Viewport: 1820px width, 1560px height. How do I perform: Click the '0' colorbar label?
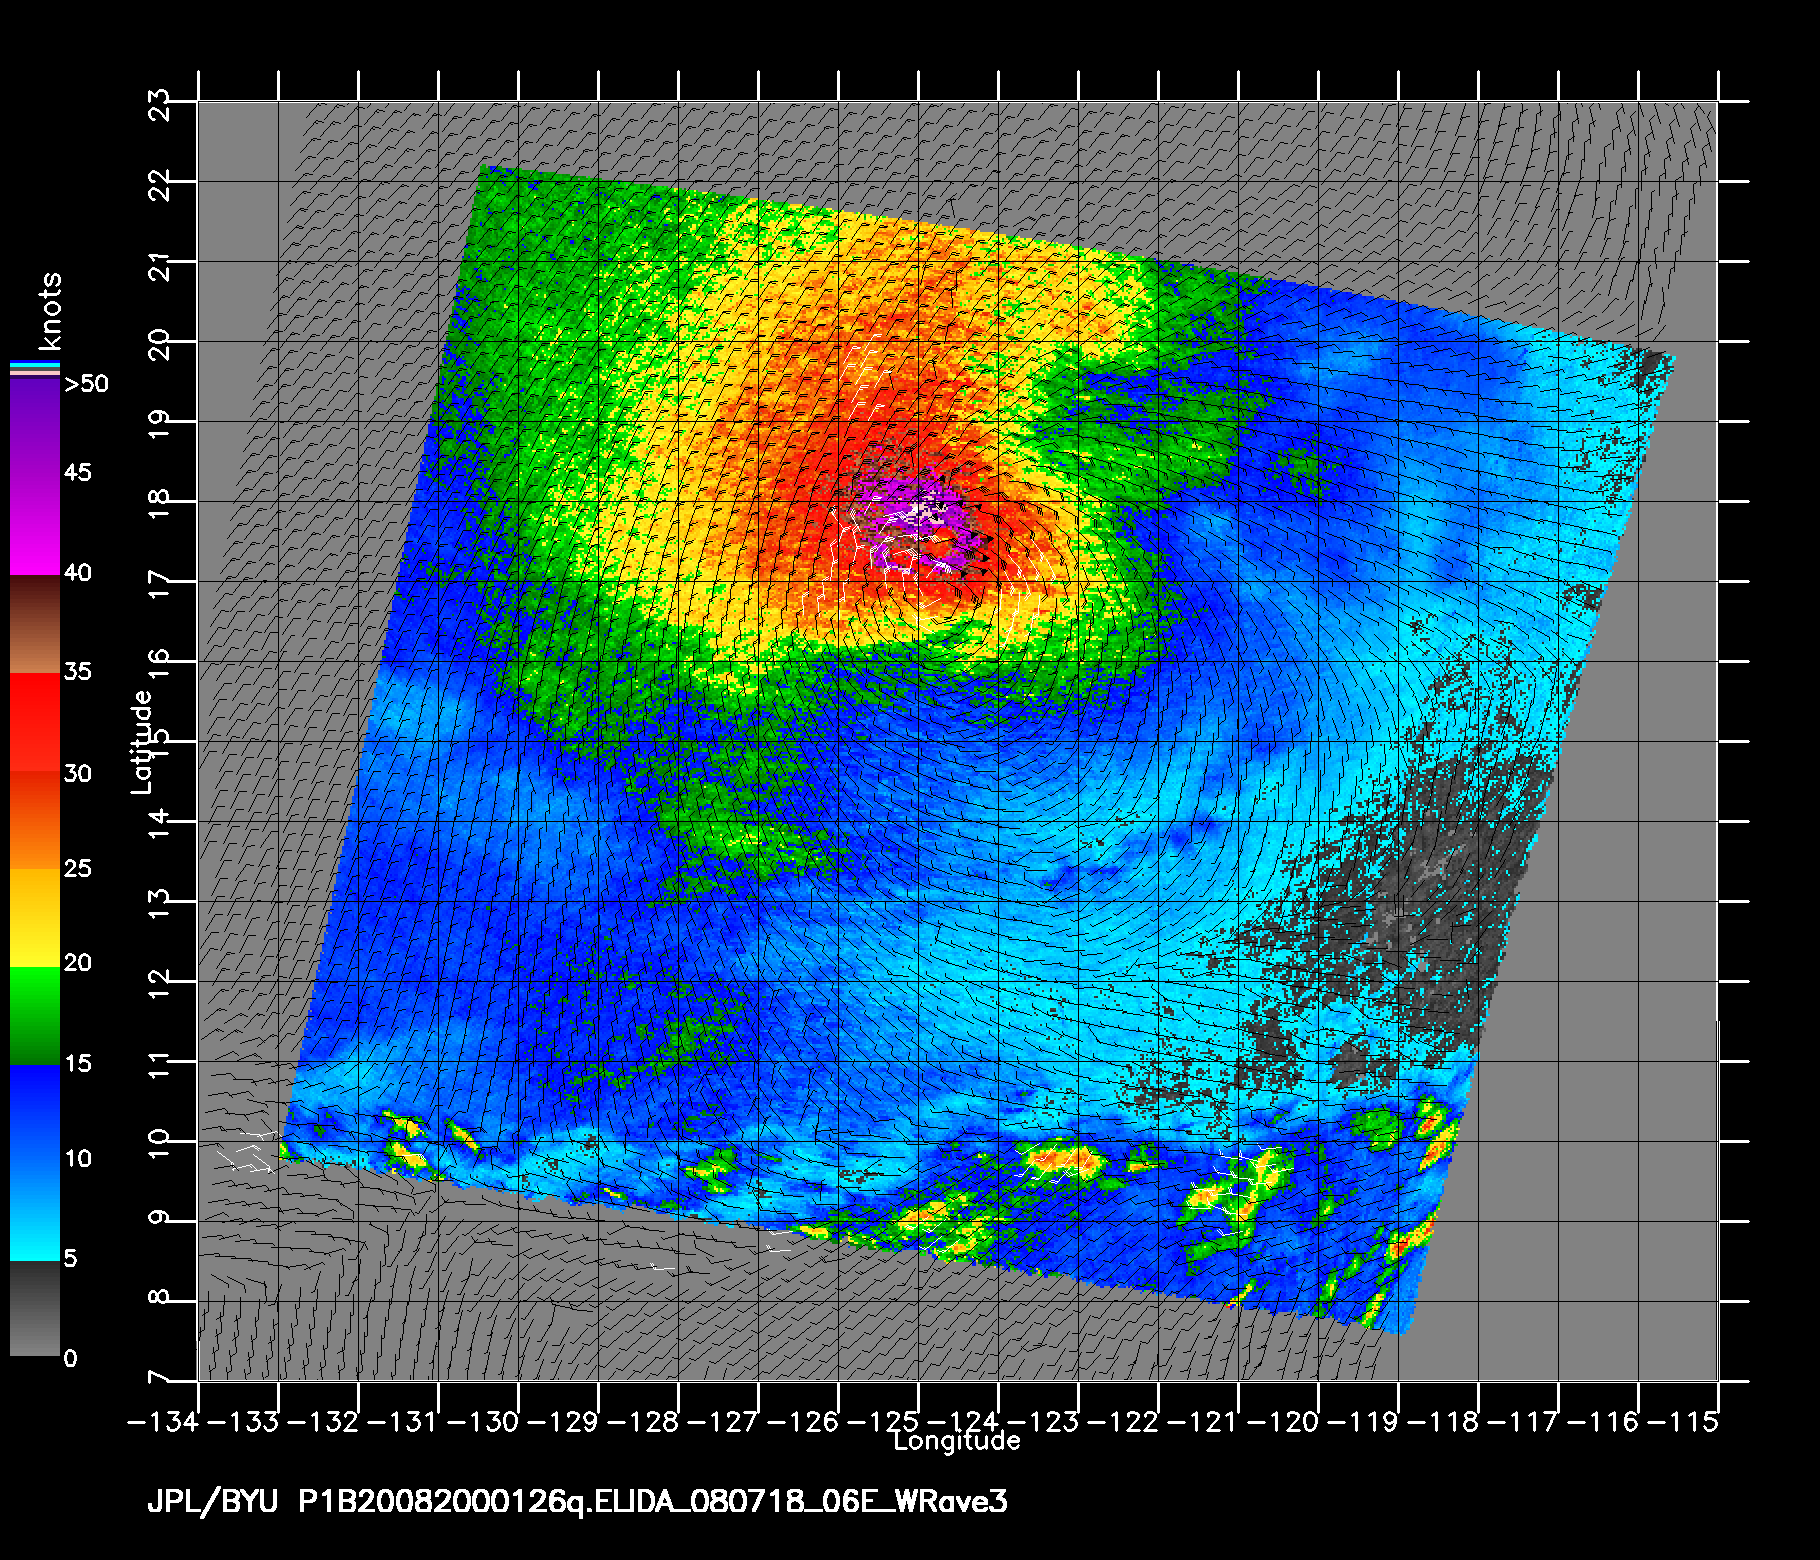coord(70,1358)
